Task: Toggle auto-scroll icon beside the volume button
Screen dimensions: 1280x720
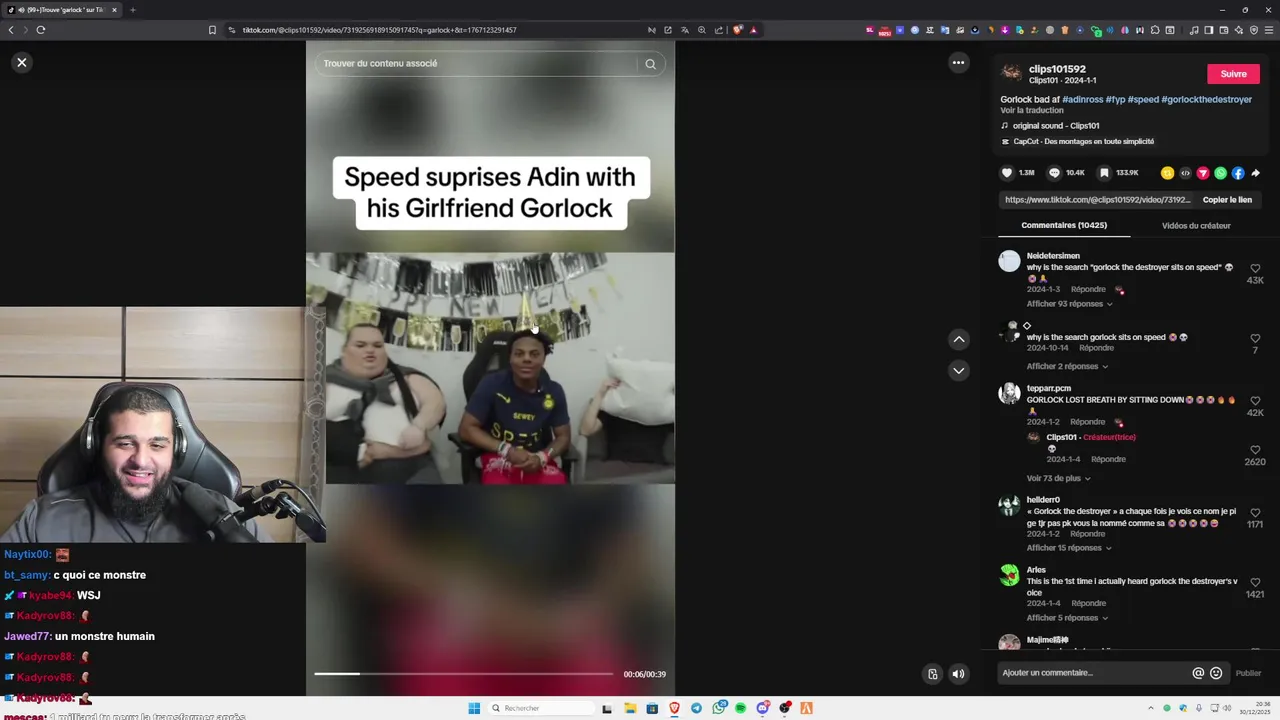Action: click(x=933, y=674)
